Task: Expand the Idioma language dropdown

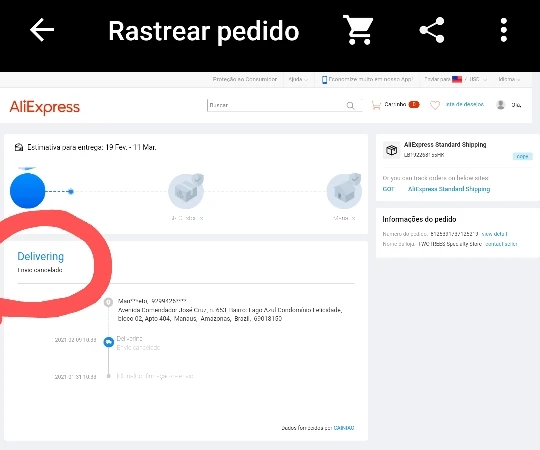Action: coord(509,80)
